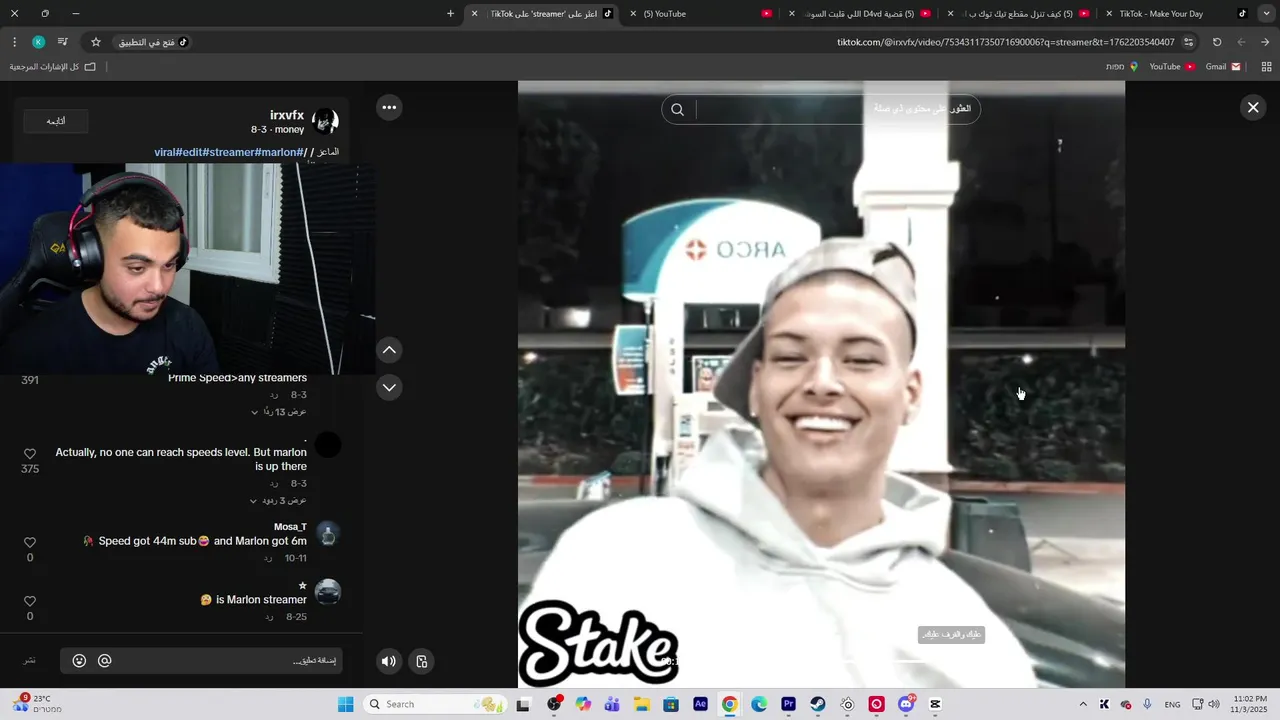Open irxvfx profile avatar picture

(x=325, y=121)
